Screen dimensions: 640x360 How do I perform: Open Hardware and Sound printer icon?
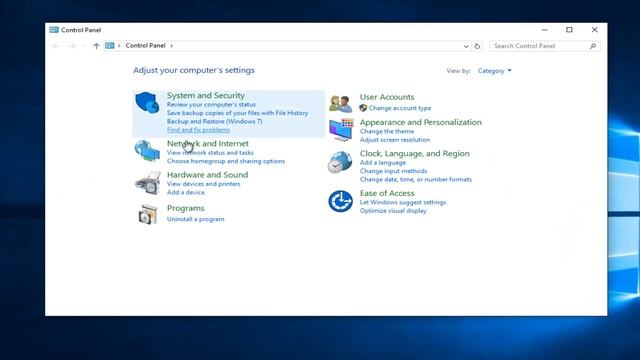(x=147, y=183)
